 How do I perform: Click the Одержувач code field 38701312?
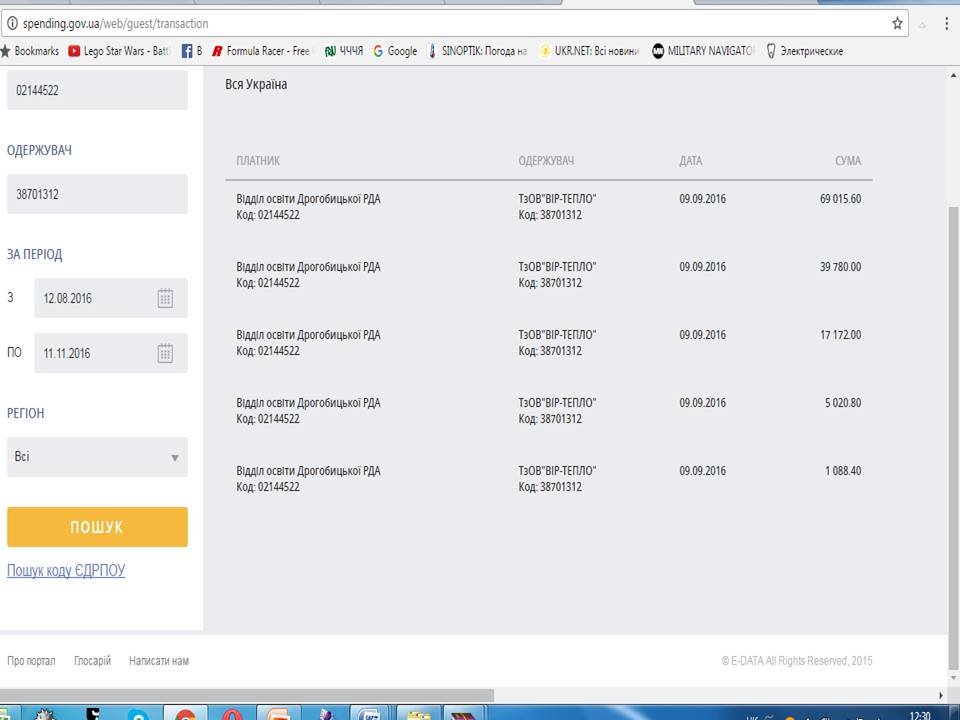click(x=97, y=194)
